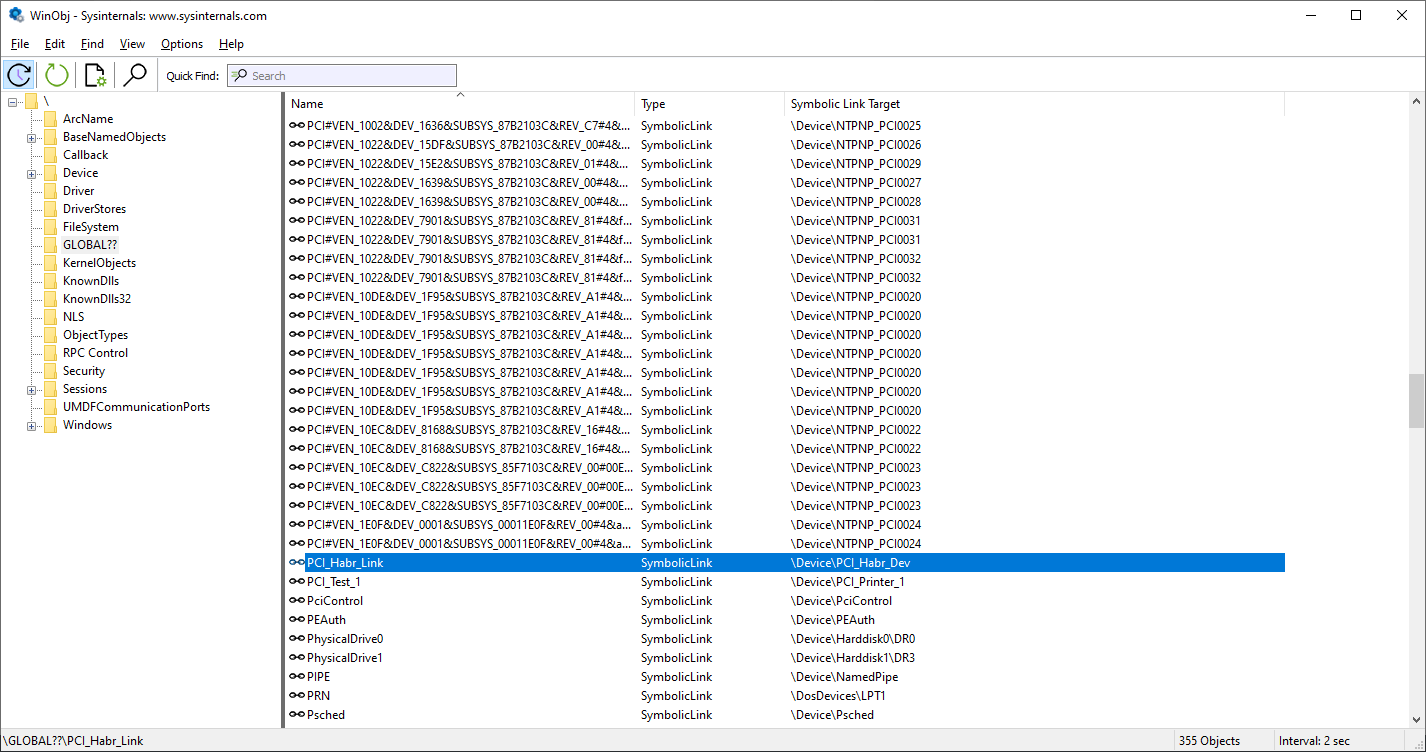This screenshot has height=752, width=1426.
Task: Open the Find menu
Action: click(92, 44)
